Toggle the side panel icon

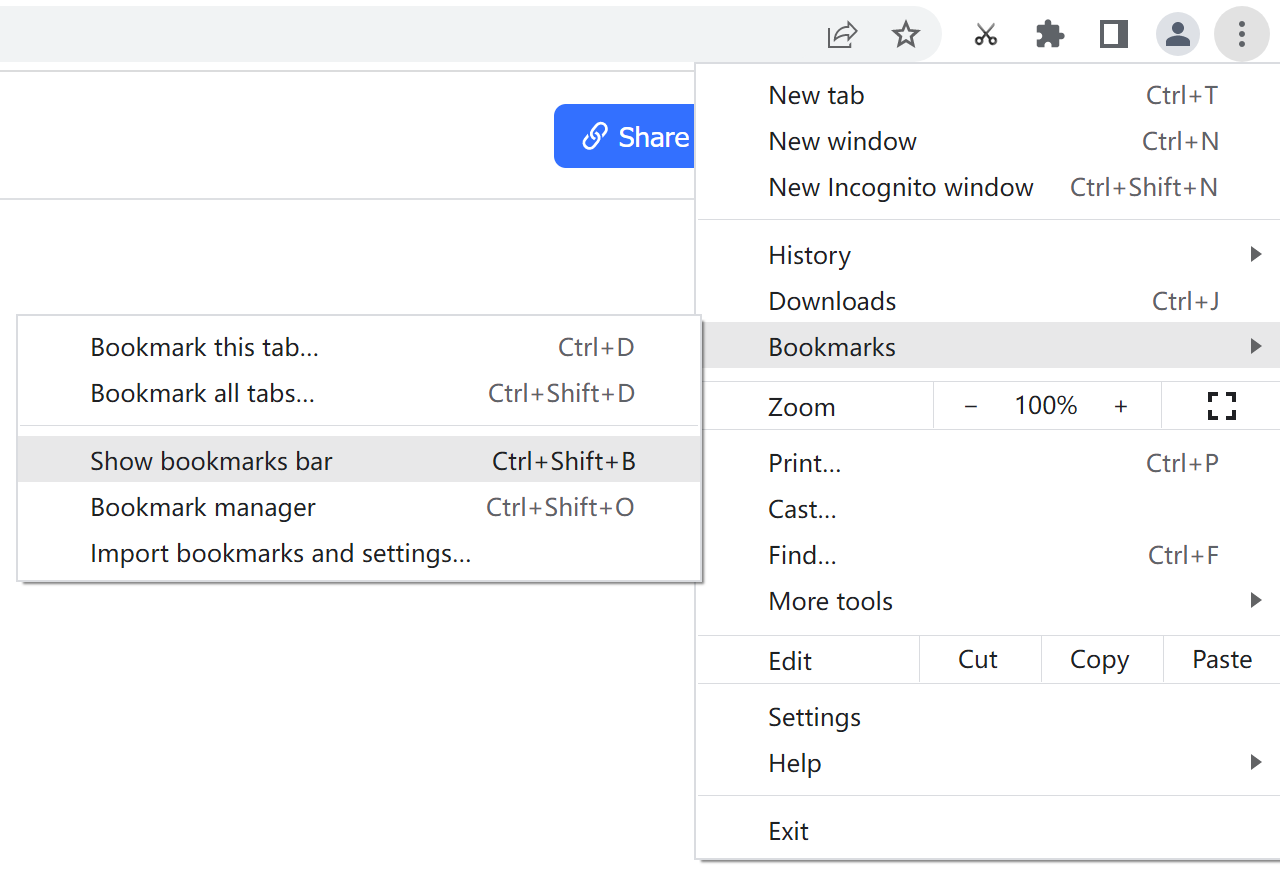click(1113, 35)
